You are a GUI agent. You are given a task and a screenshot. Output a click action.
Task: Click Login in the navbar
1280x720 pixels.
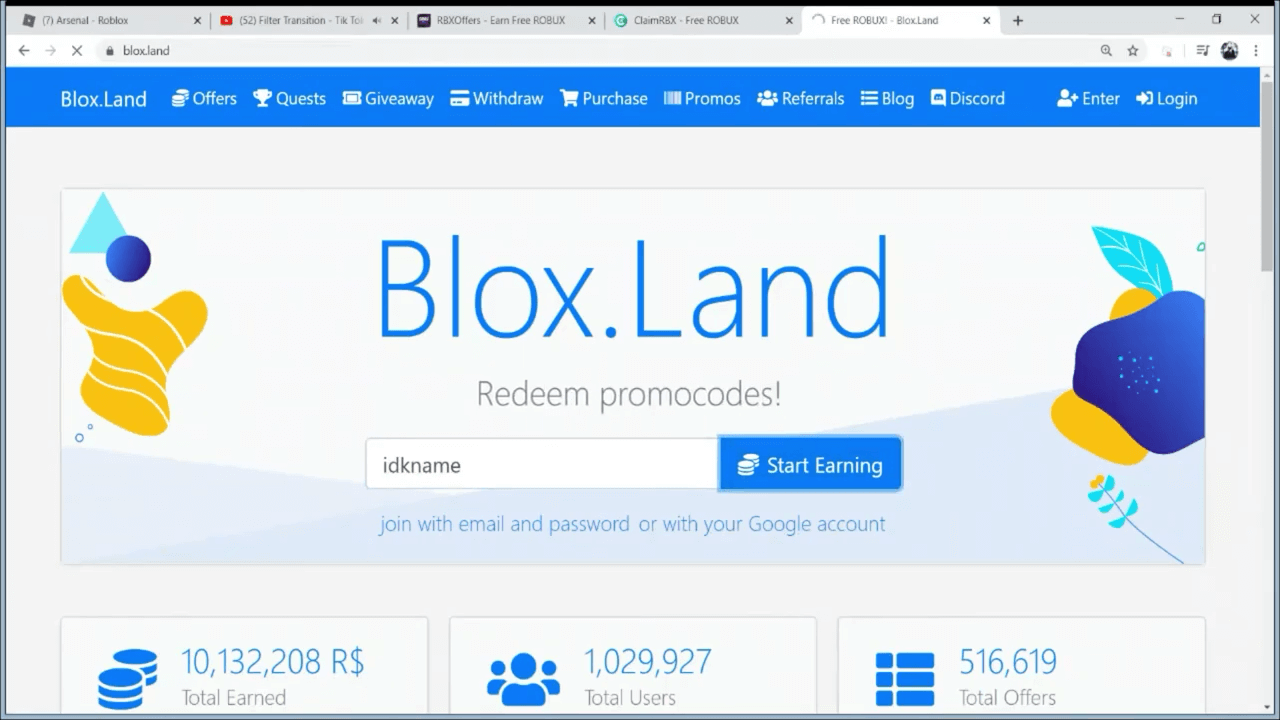click(1167, 98)
